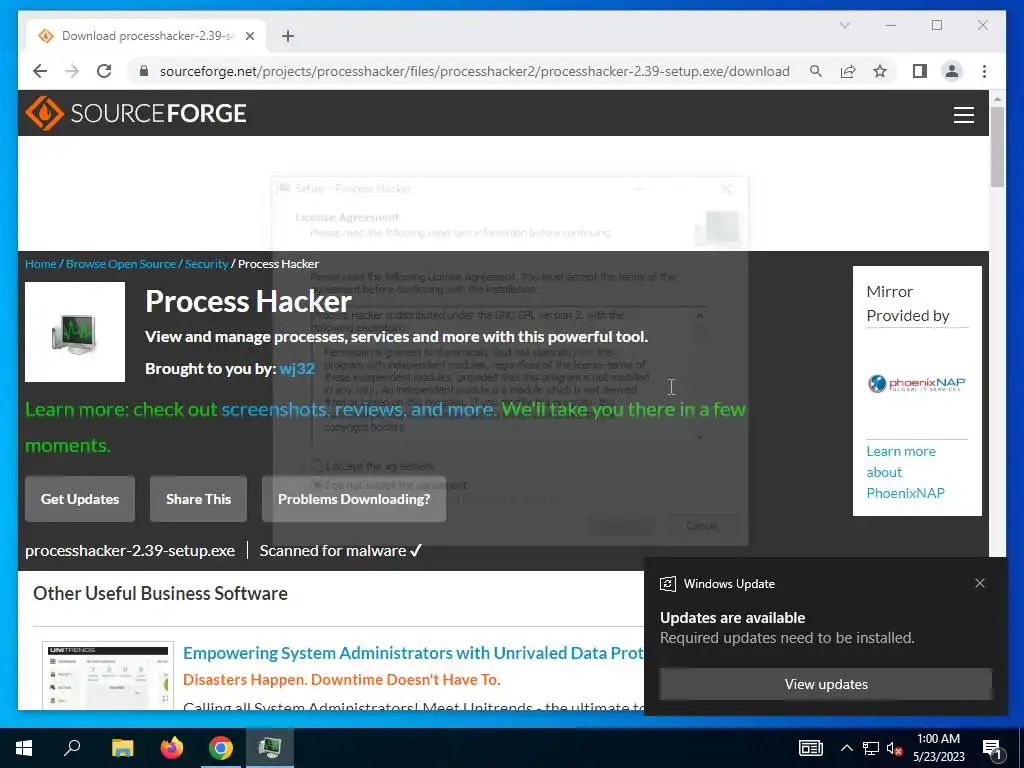Follow the screenshots, reviews, and more link

tap(358, 409)
